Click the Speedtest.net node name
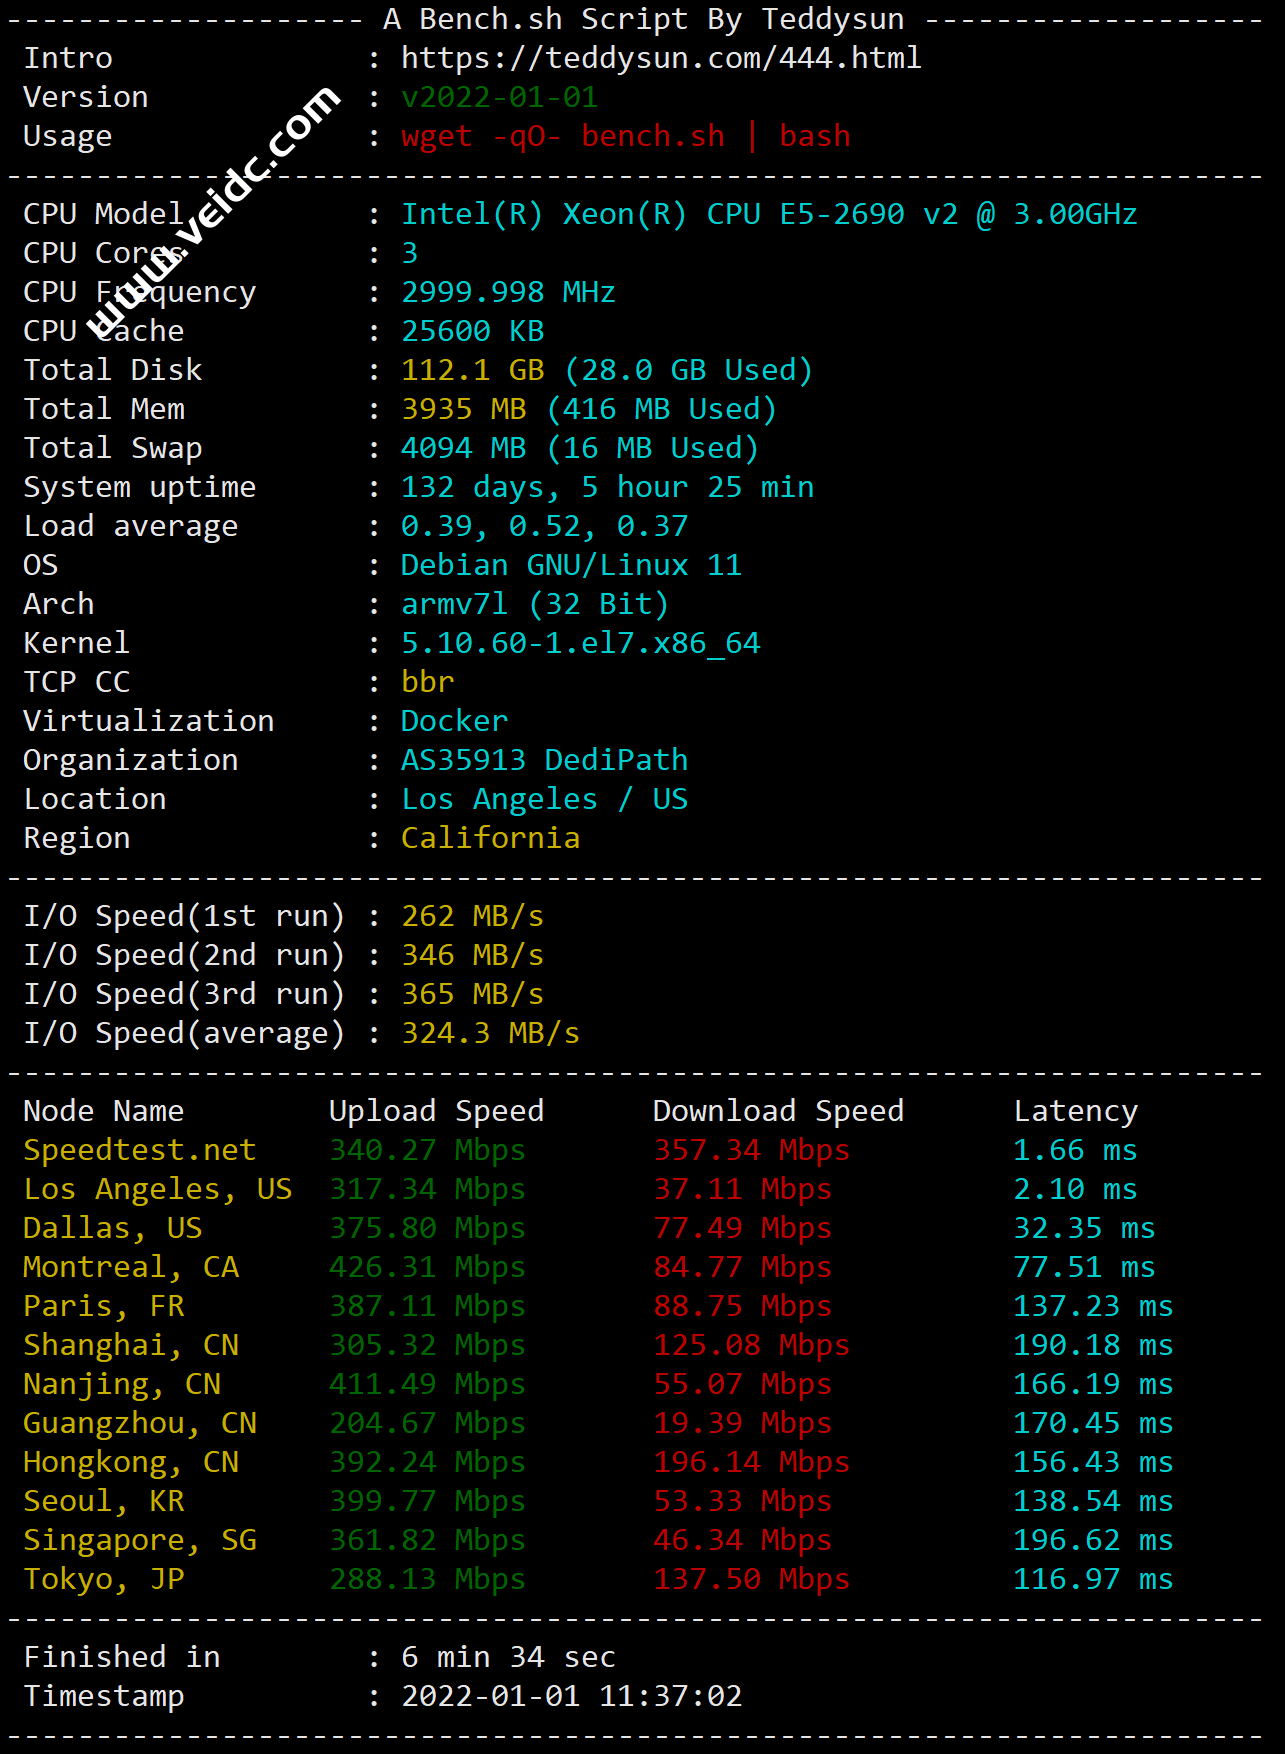The width and height of the screenshot is (1285, 1754). [x=140, y=1150]
